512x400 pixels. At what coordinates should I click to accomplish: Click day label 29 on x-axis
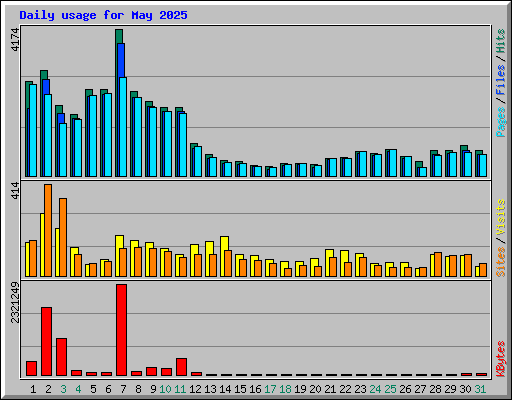click(x=450, y=389)
